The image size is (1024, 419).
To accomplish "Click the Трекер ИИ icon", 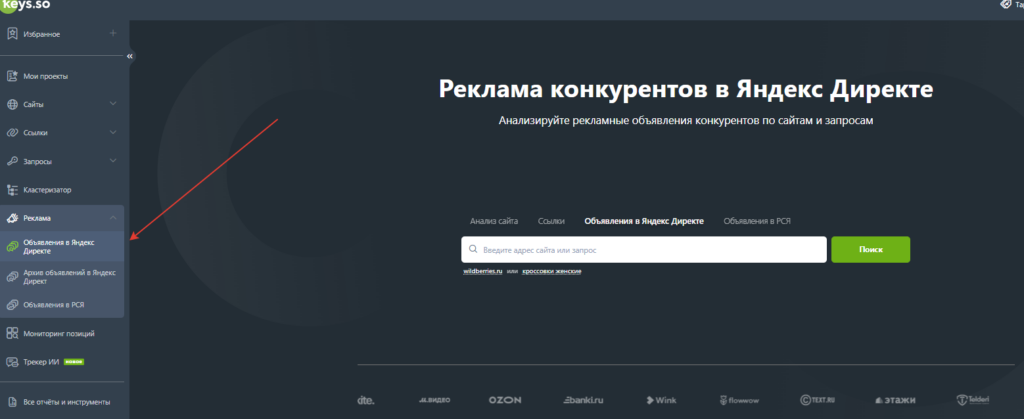I will coord(12,362).
